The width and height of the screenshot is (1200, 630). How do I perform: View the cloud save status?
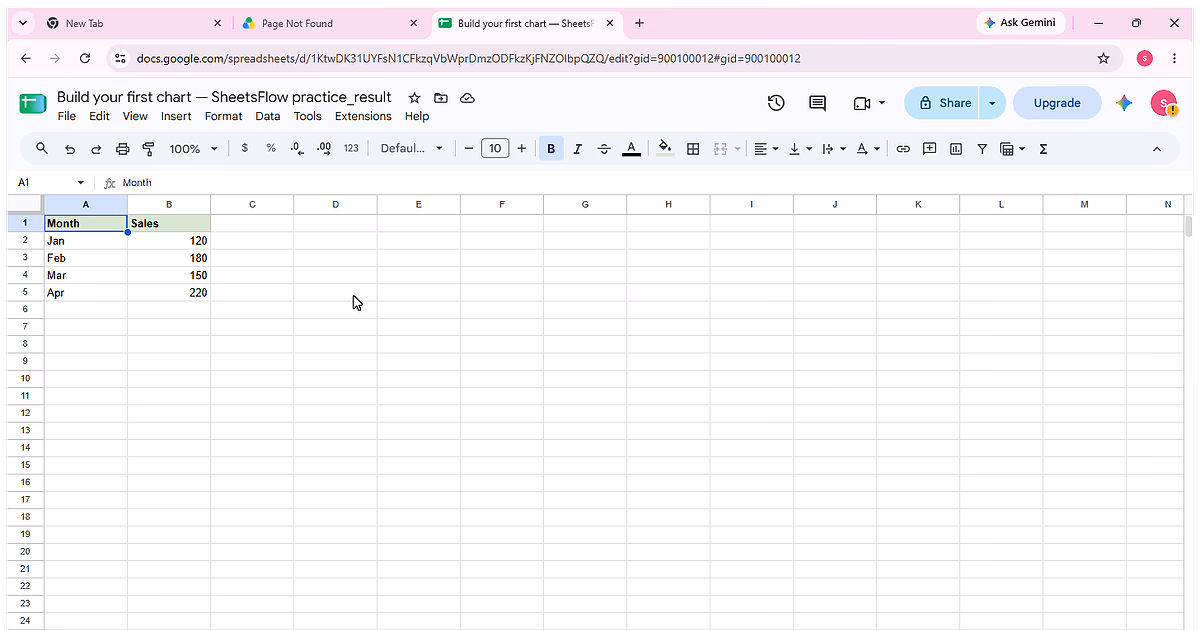pyautogui.click(x=467, y=98)
